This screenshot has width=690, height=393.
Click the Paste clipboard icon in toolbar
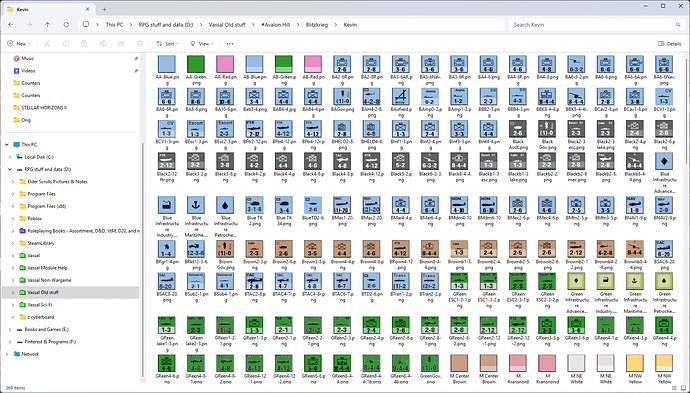(84, 44)
